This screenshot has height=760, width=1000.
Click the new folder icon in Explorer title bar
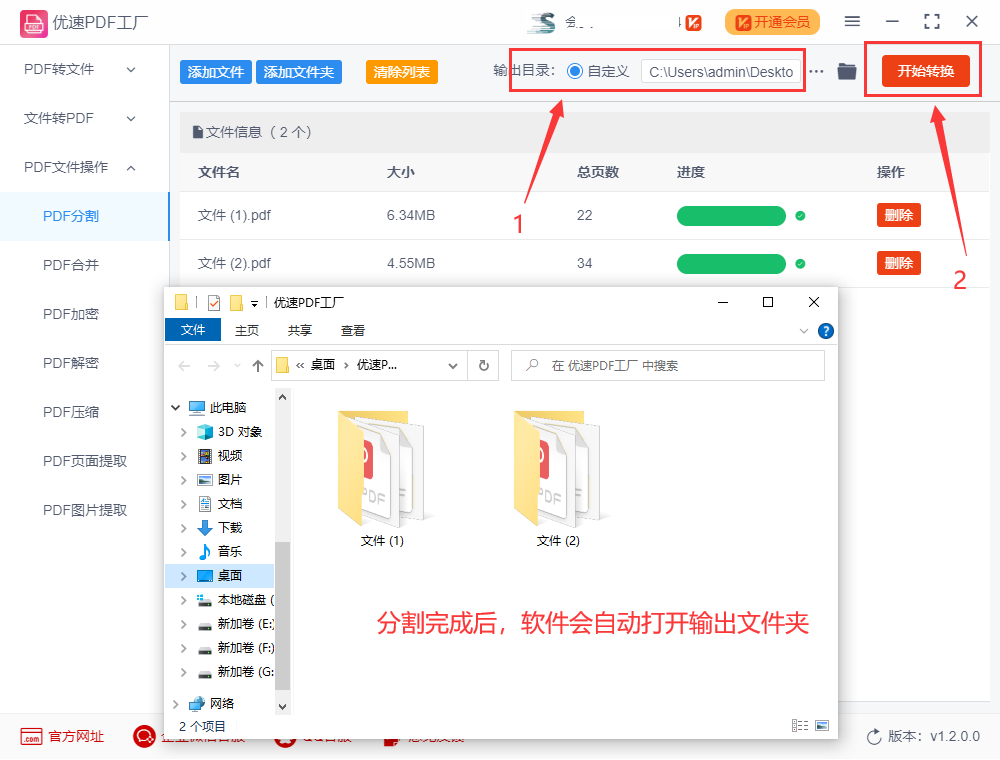click(236, 302)
